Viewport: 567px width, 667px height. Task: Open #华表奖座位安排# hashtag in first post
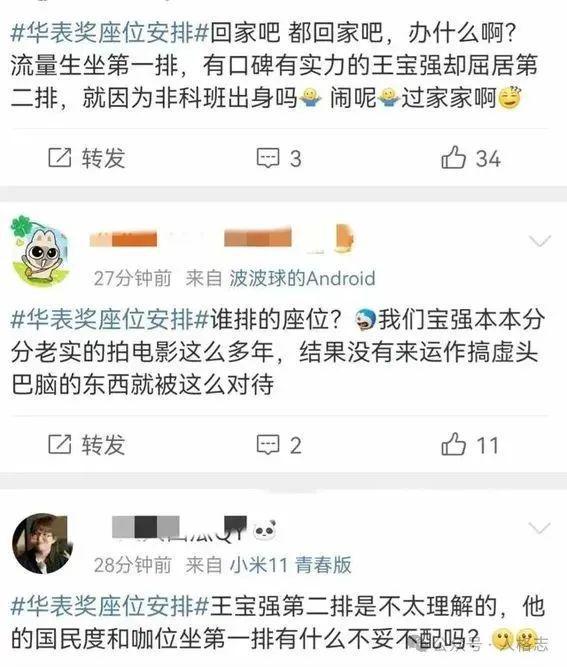coord(109,33)
